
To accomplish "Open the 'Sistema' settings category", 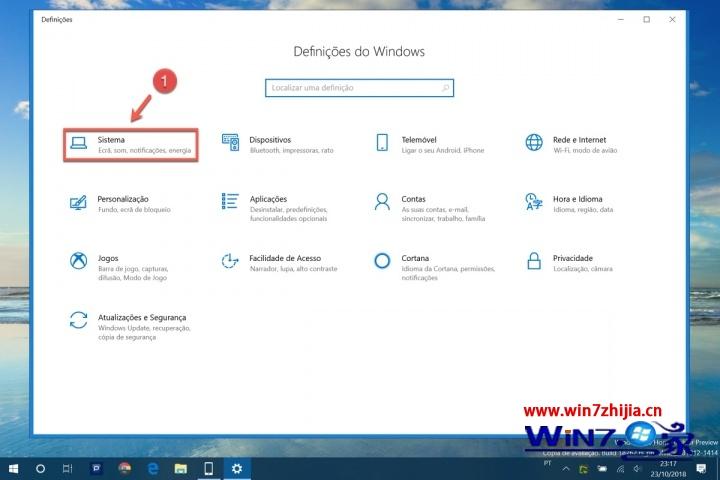I will 131,145.
